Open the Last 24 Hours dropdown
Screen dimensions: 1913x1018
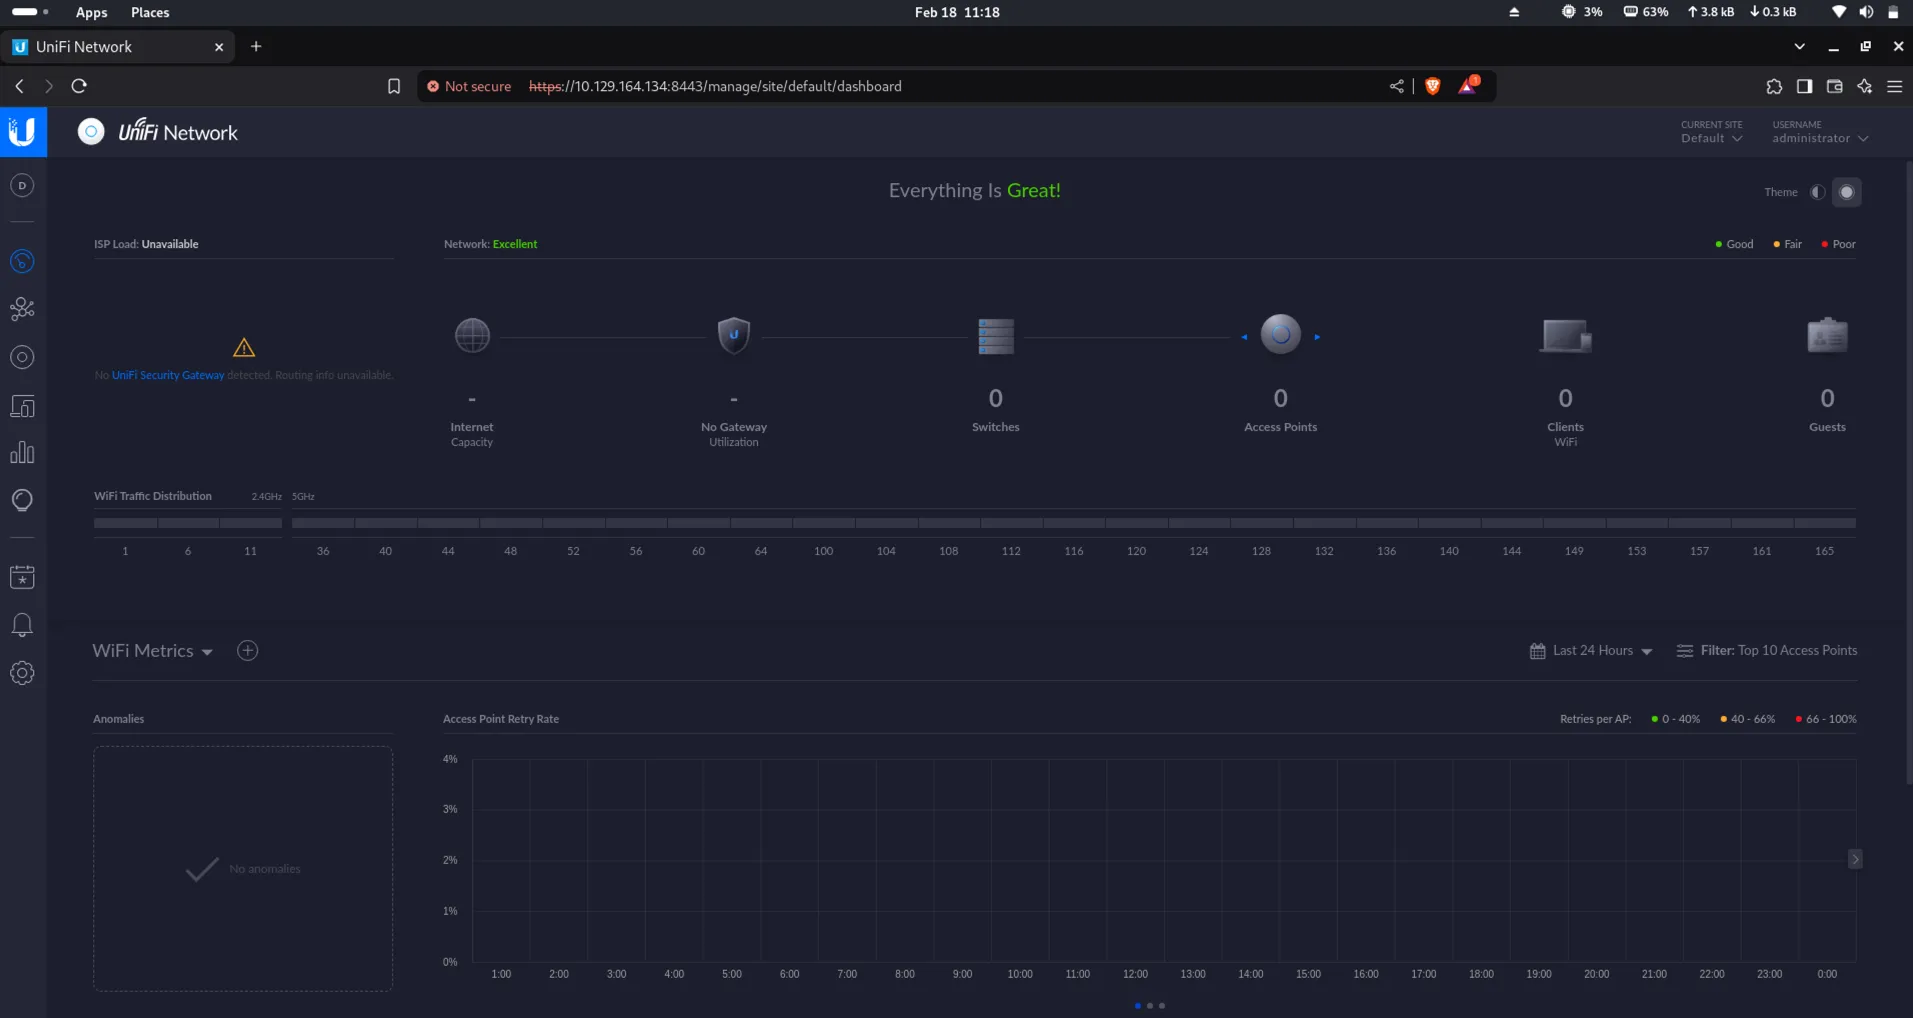[x=1591, y=651]
